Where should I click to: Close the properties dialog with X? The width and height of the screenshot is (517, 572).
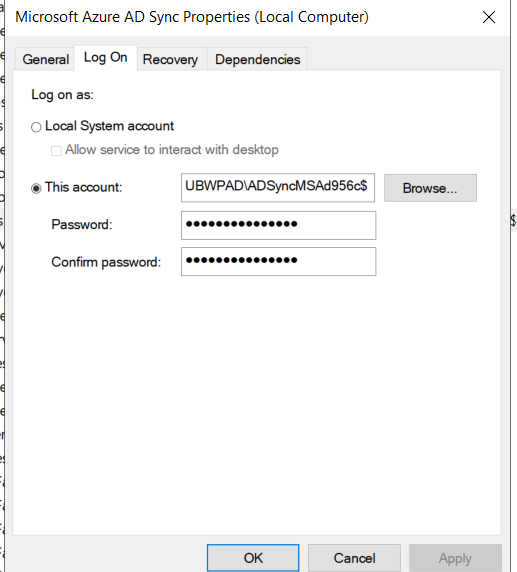tap(489, 17)
